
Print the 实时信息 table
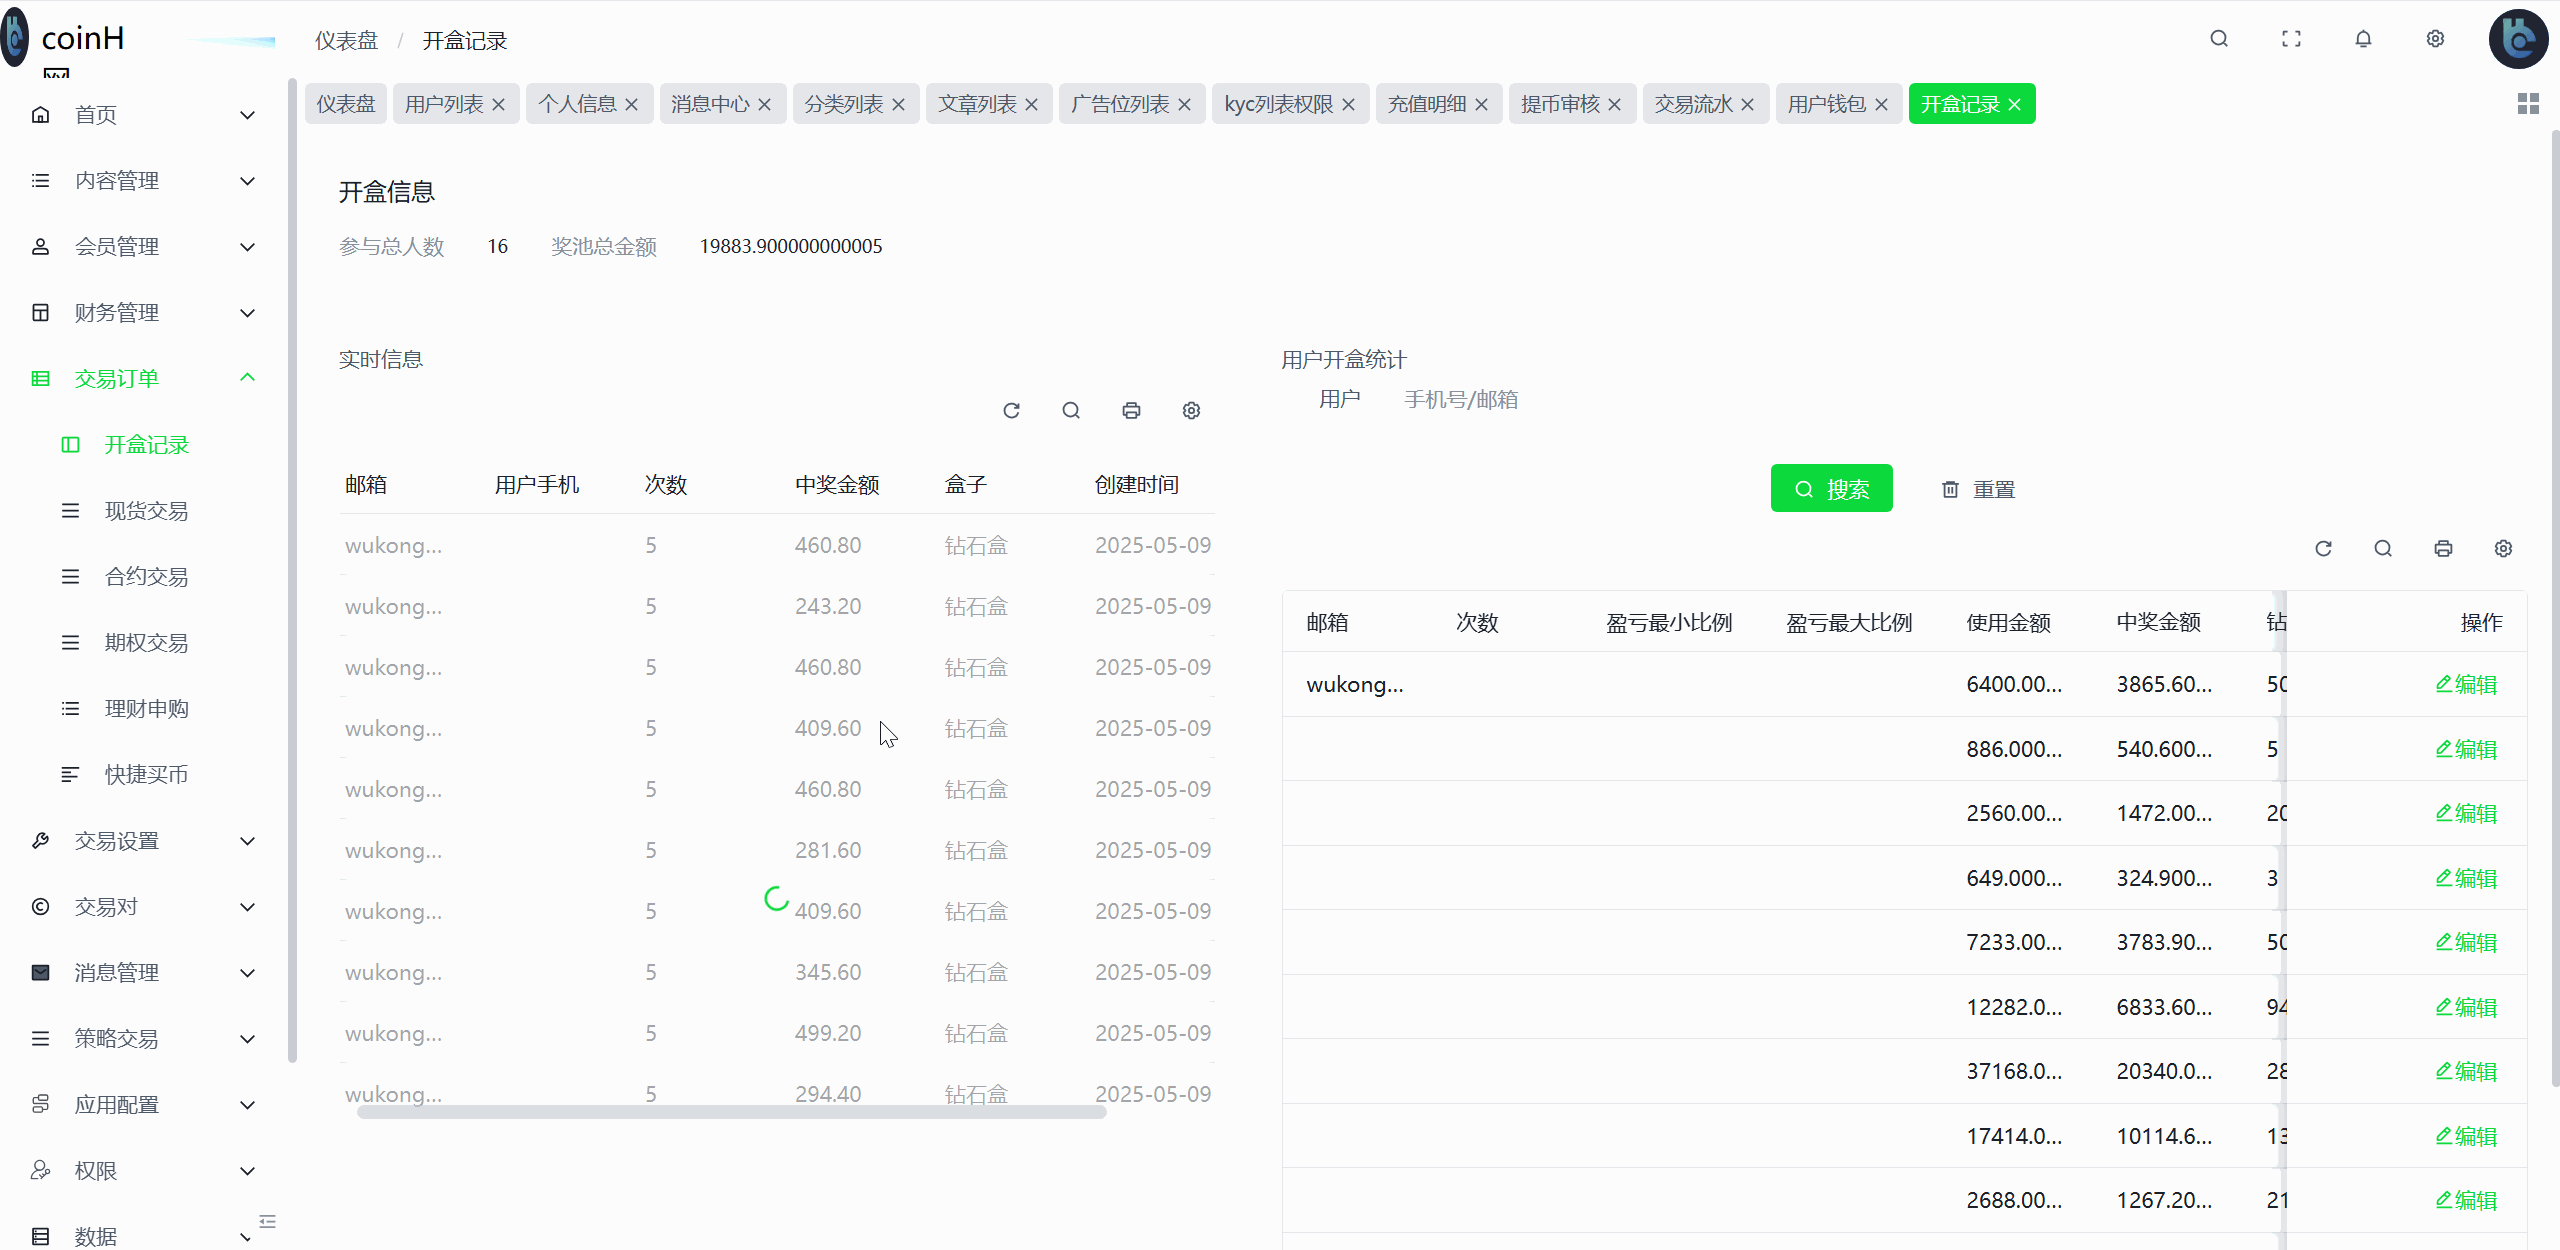[x=1131, y=410]
